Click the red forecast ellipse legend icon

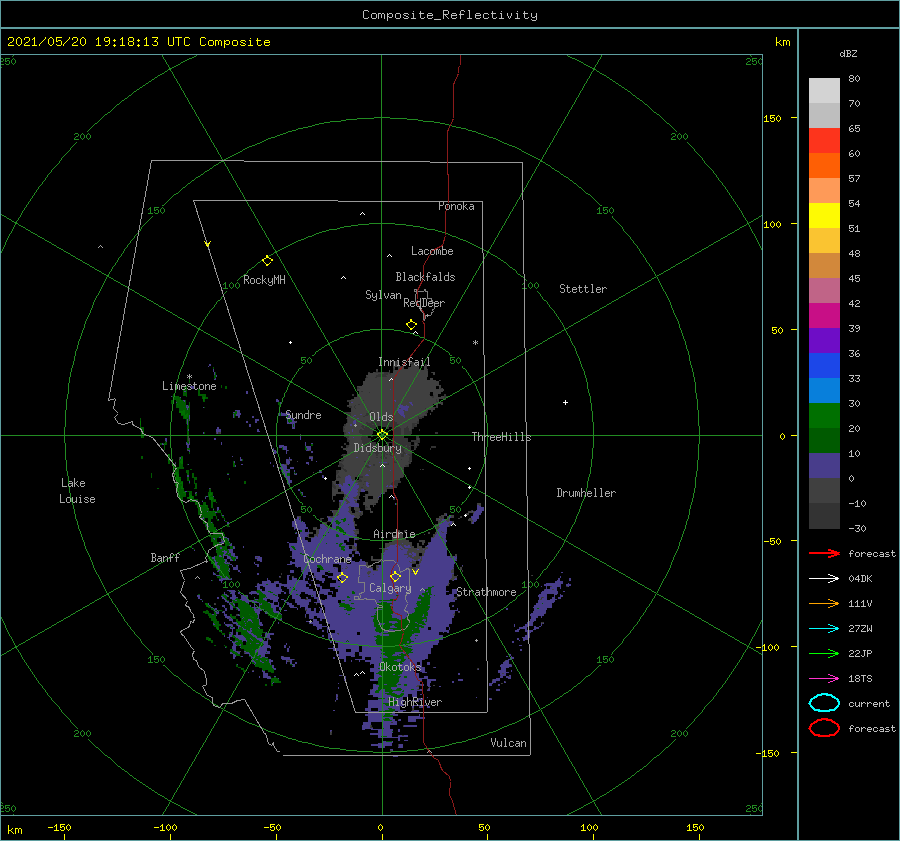coord(824,728)
